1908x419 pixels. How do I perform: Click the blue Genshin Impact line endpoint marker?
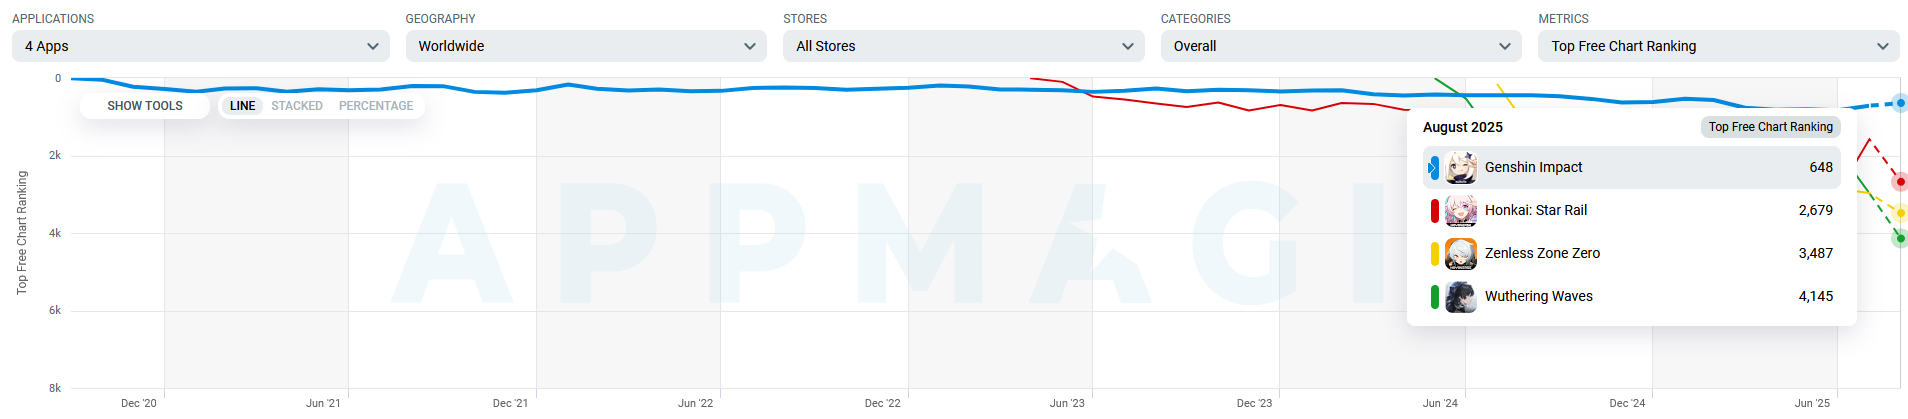tap(1900, 103)
